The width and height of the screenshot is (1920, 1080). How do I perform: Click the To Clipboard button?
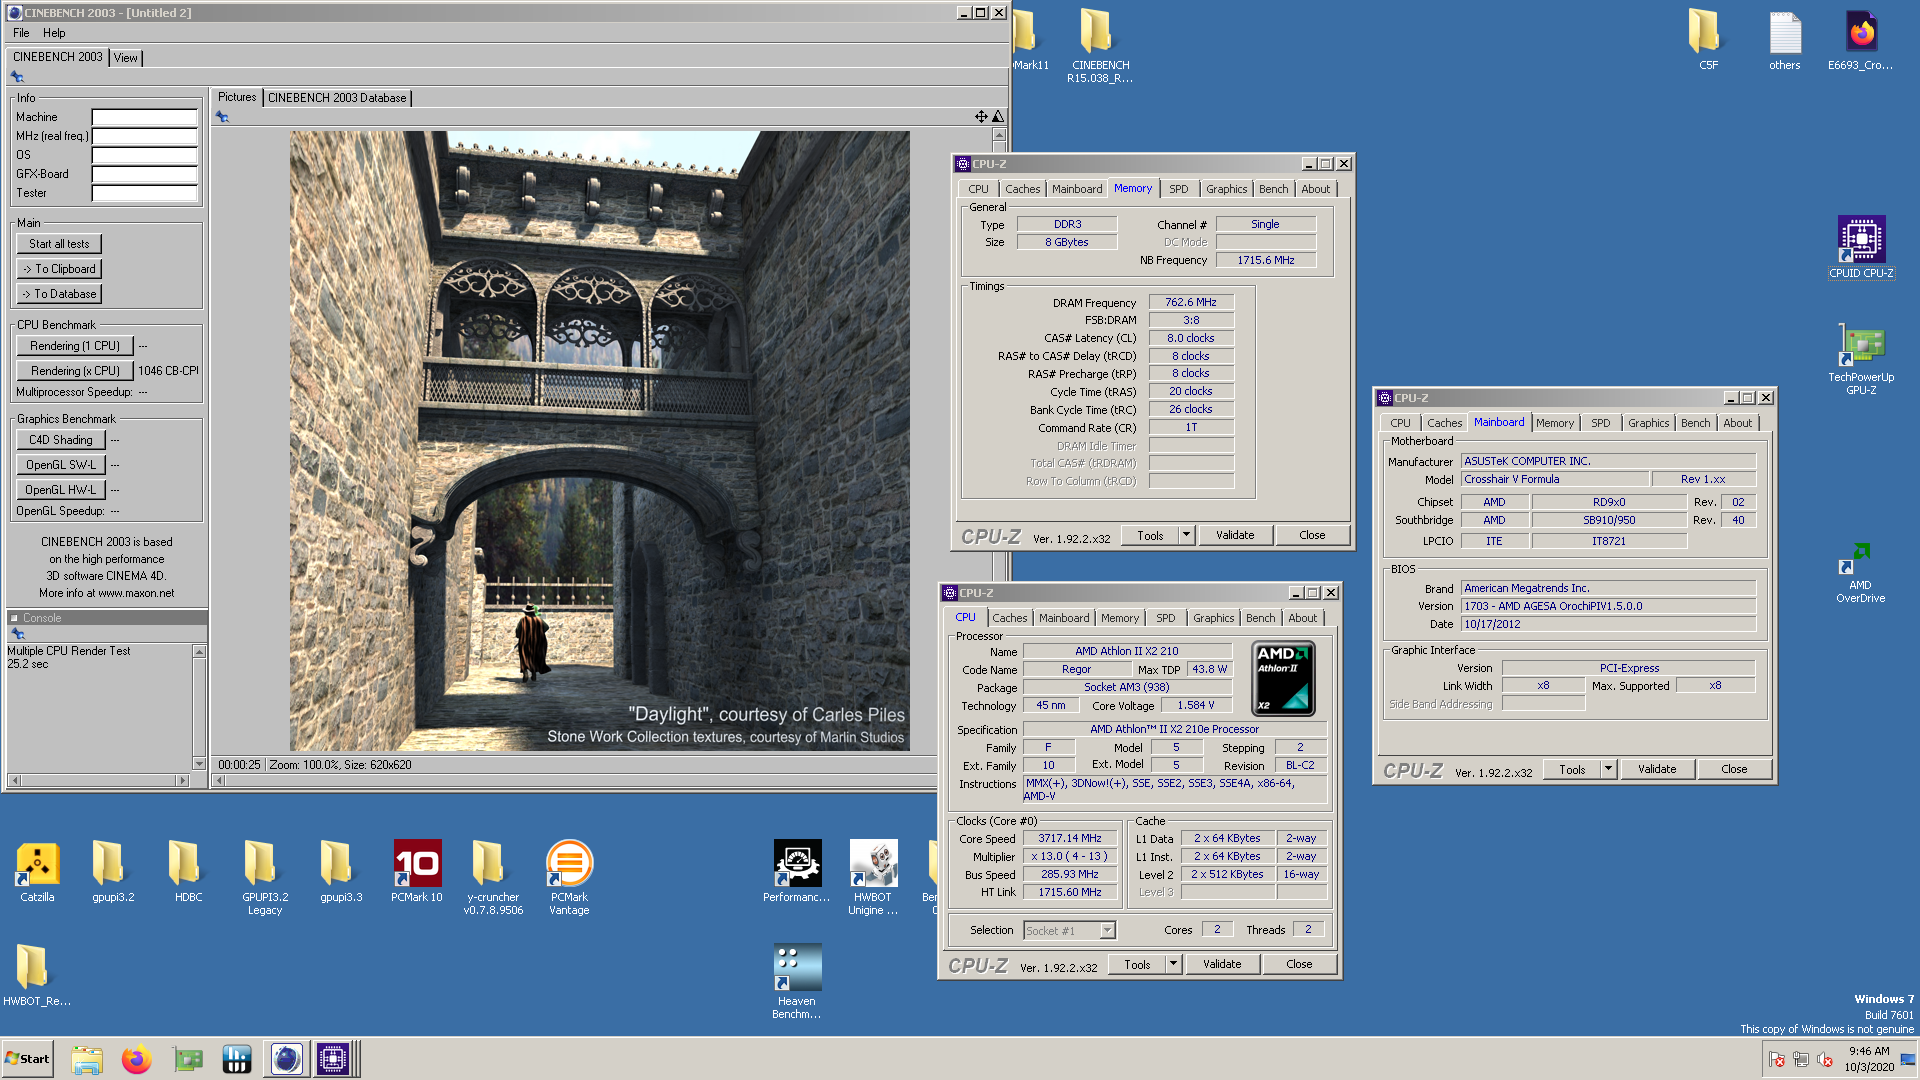59,269
